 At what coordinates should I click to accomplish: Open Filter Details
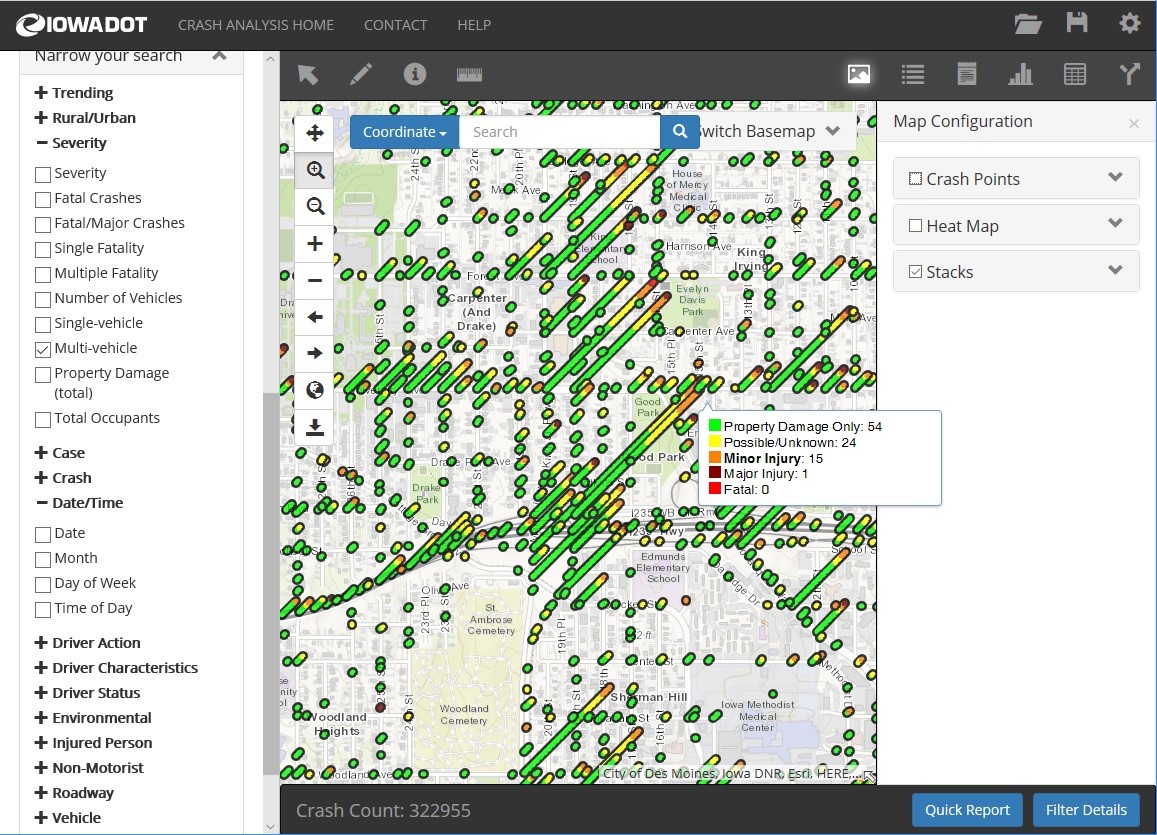click(1085, 810)
